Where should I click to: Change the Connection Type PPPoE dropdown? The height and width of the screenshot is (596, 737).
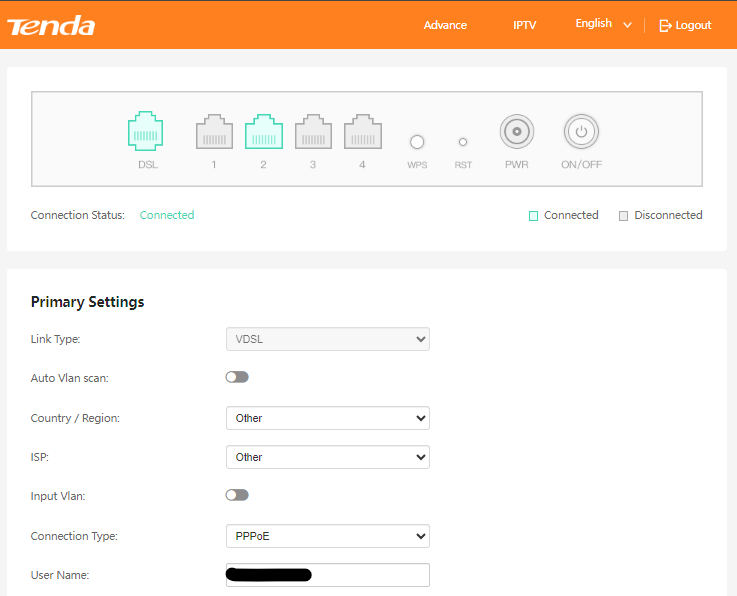tap(327, 536)
